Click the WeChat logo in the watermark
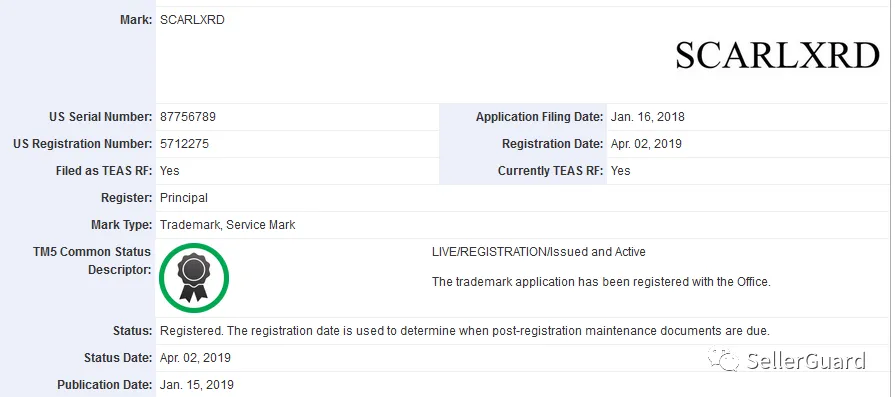The width and height of the screenshot is (895, 397). tap(723, 360)
